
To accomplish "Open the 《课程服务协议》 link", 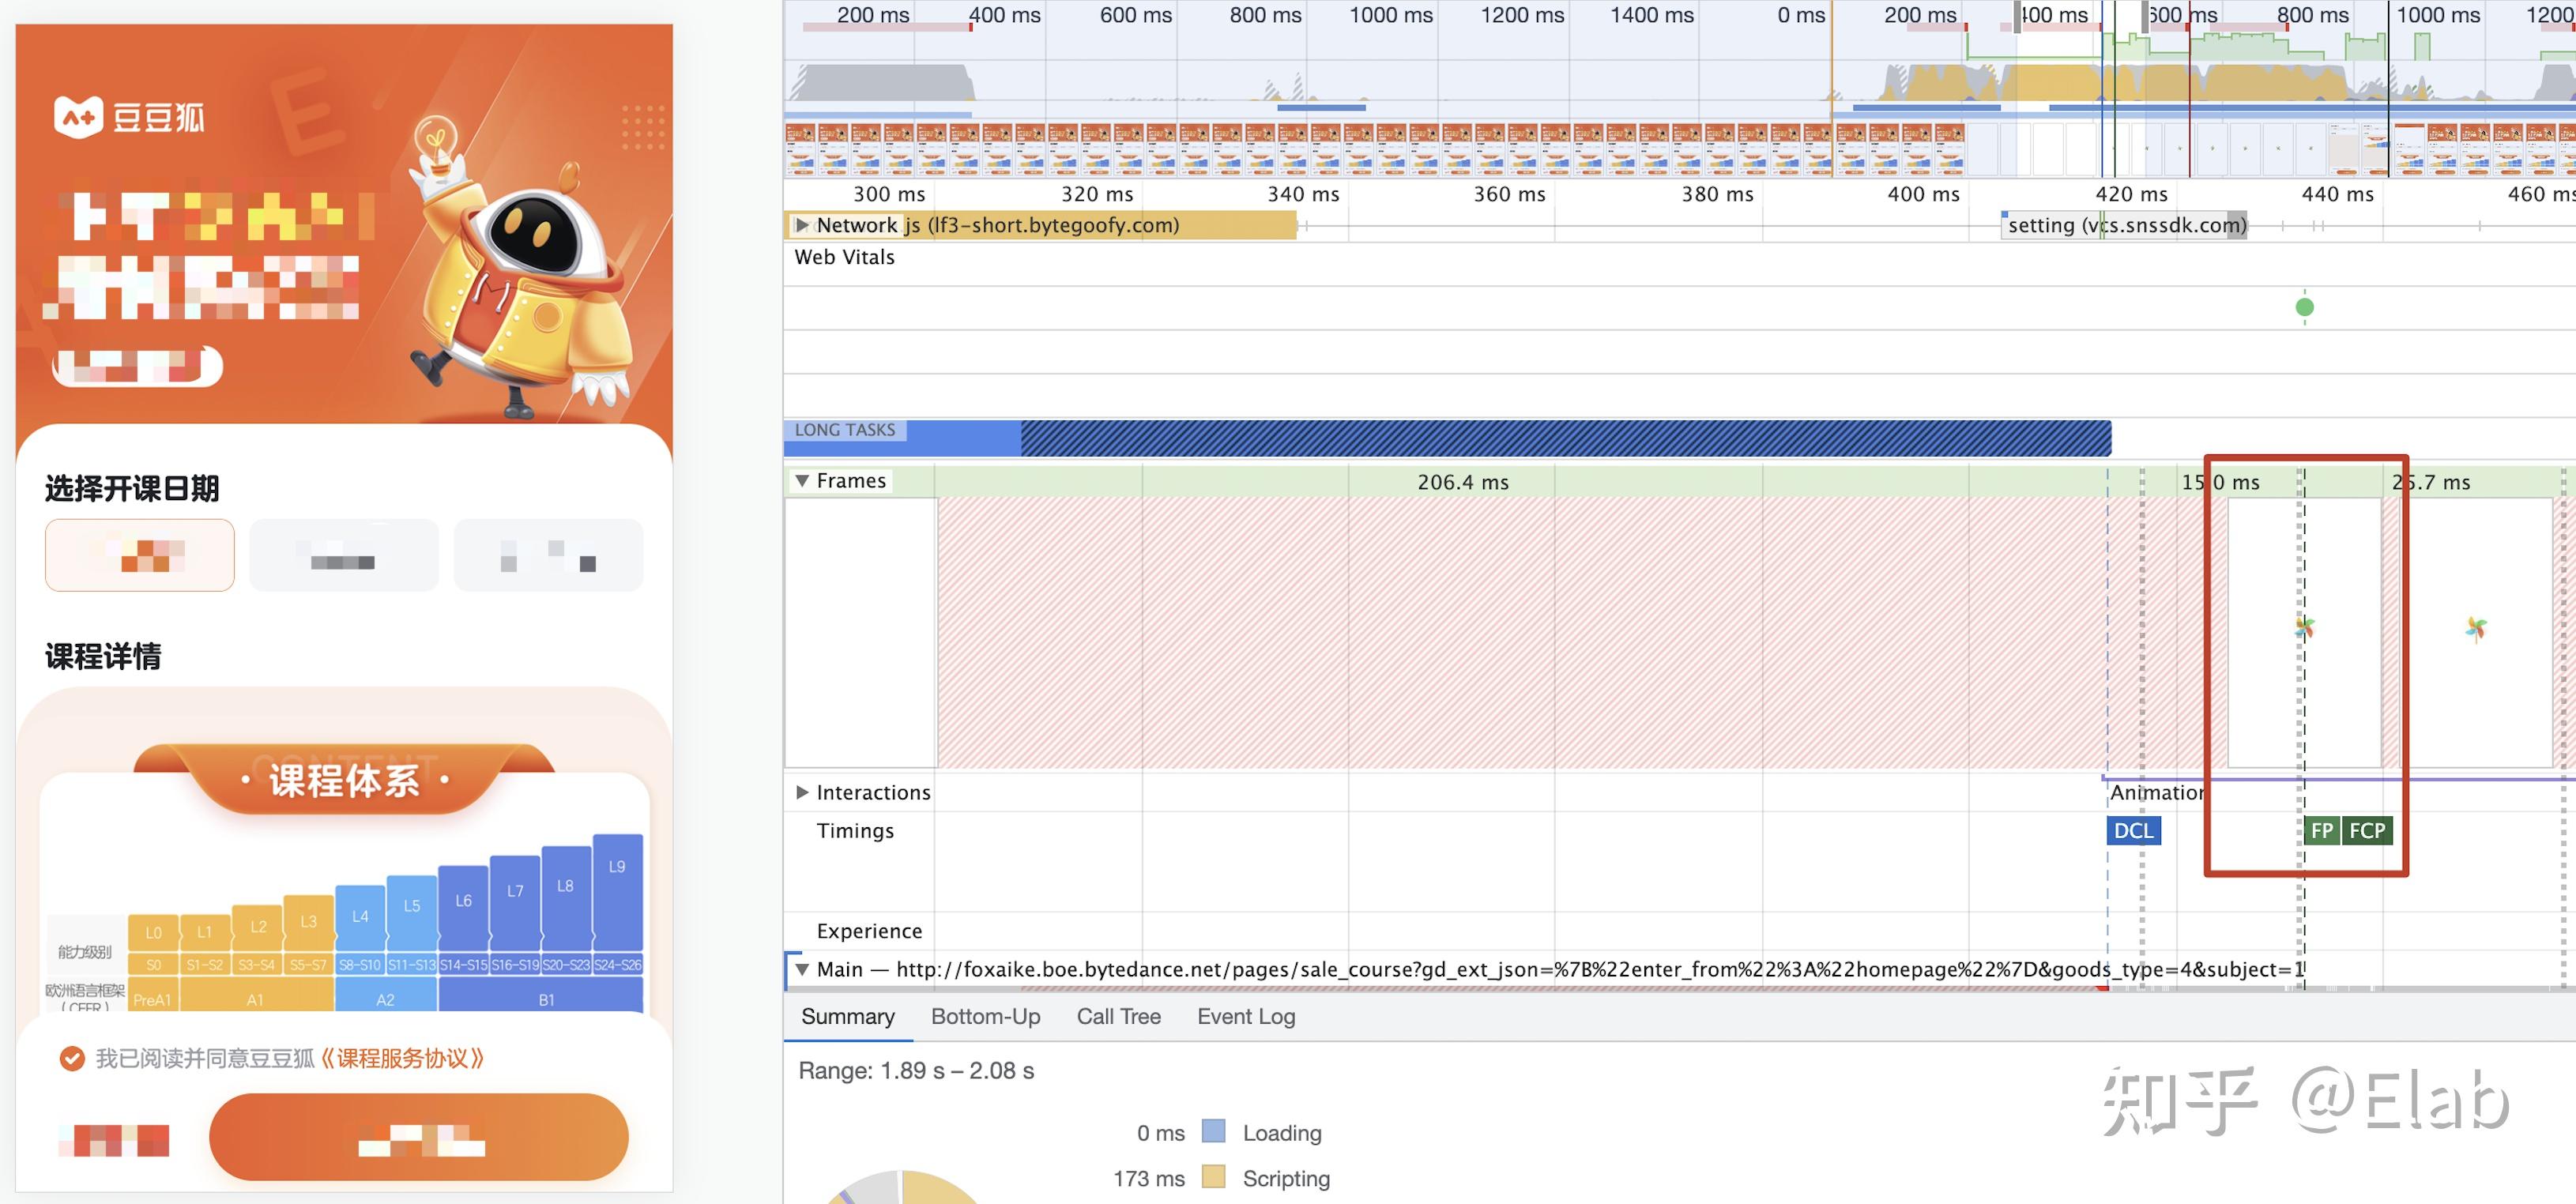I will (x=402, y=1058).
